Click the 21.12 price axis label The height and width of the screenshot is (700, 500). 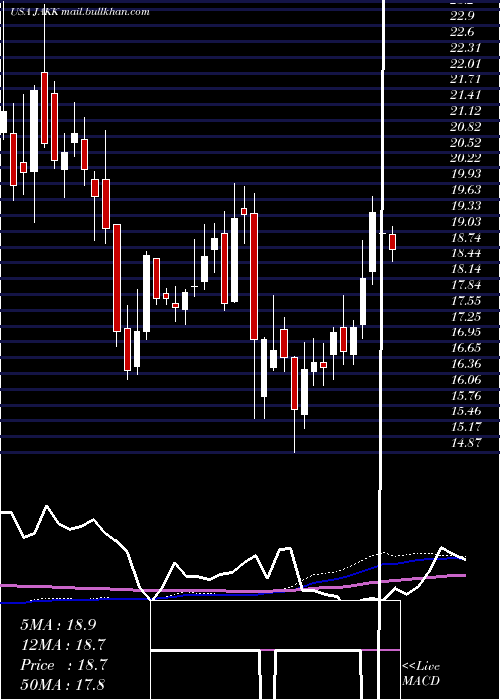tap(465, 111)
